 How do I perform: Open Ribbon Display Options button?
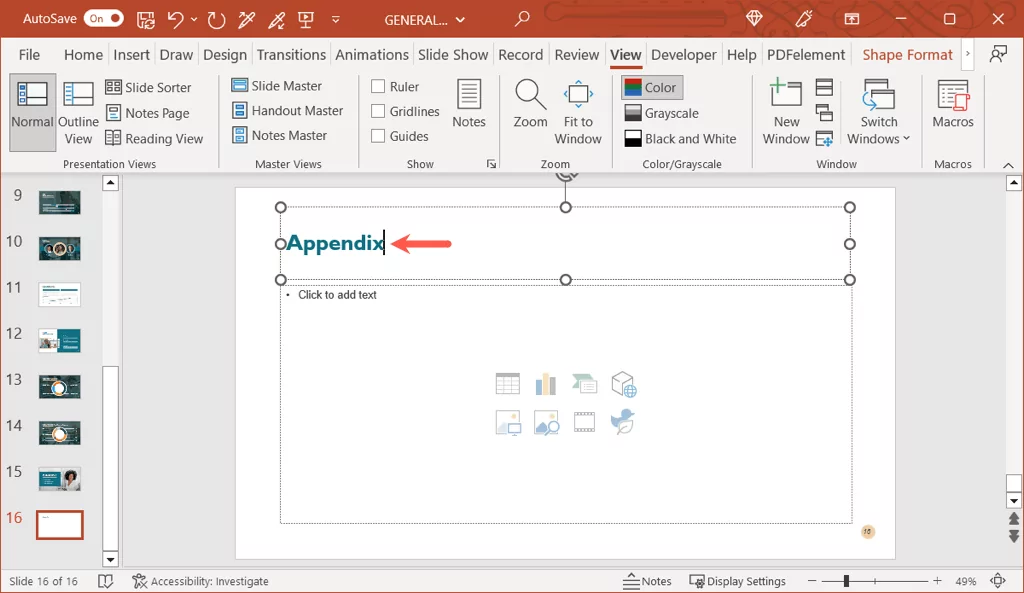click(852, 19)
